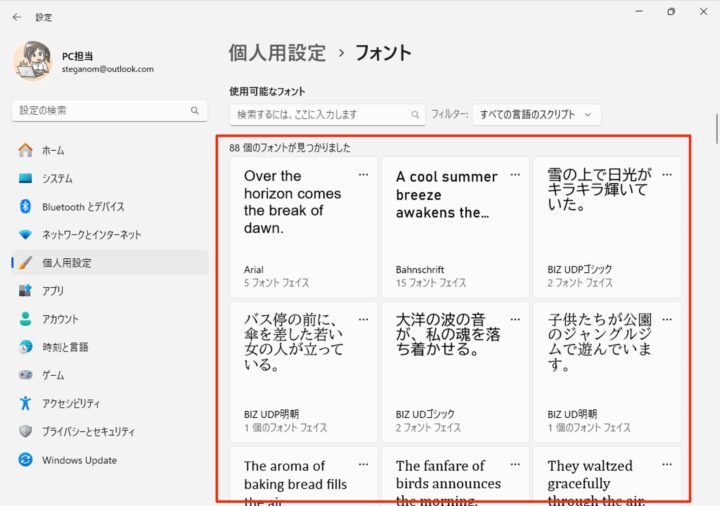Click the フォント page title

(x=383, y=53)
